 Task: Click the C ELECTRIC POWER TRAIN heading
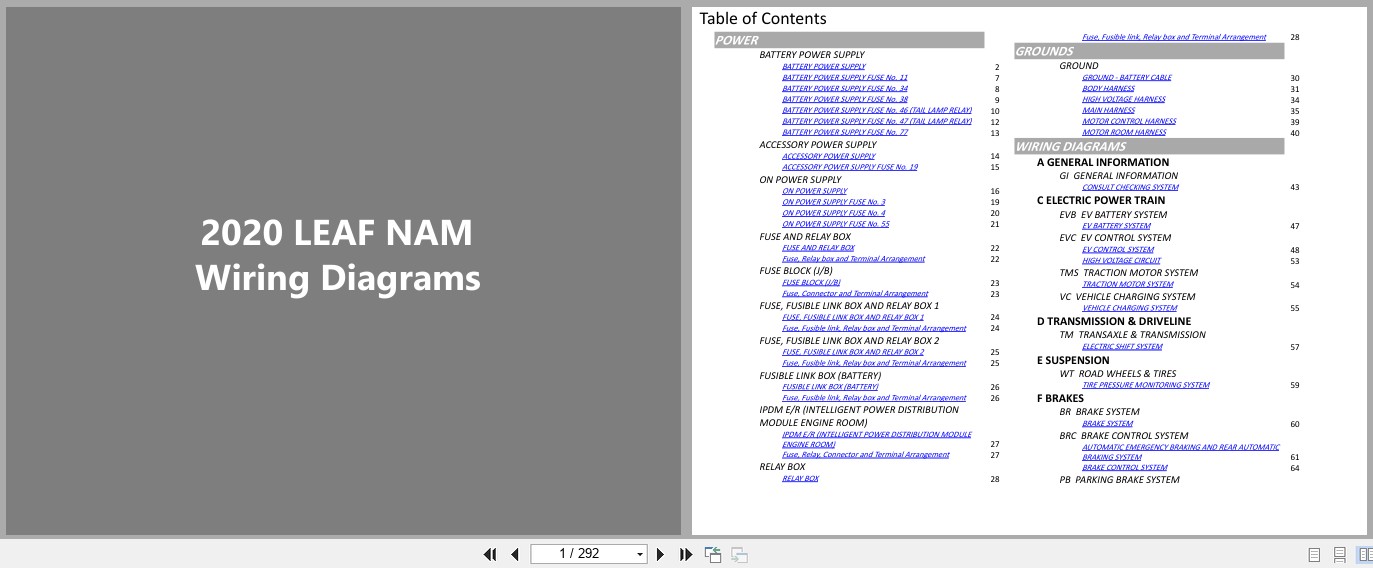pyautogui.click(x=1100, y=201)
